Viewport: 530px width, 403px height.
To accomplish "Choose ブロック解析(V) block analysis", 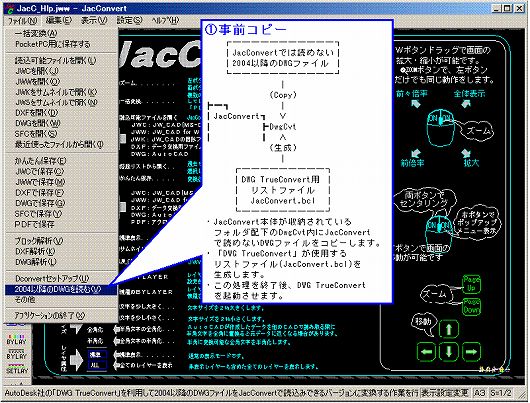I will coord(61,241).
